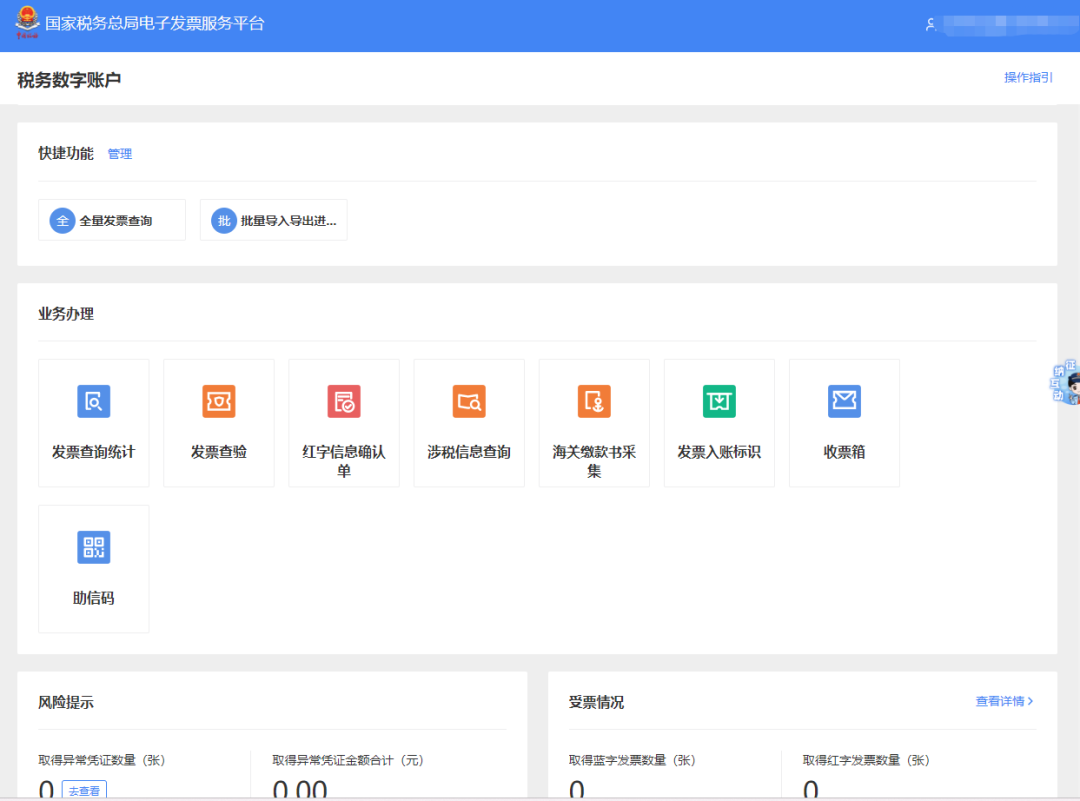
Task: Open 海关缴款书采集 icon
Action: [x=594, y=402]
